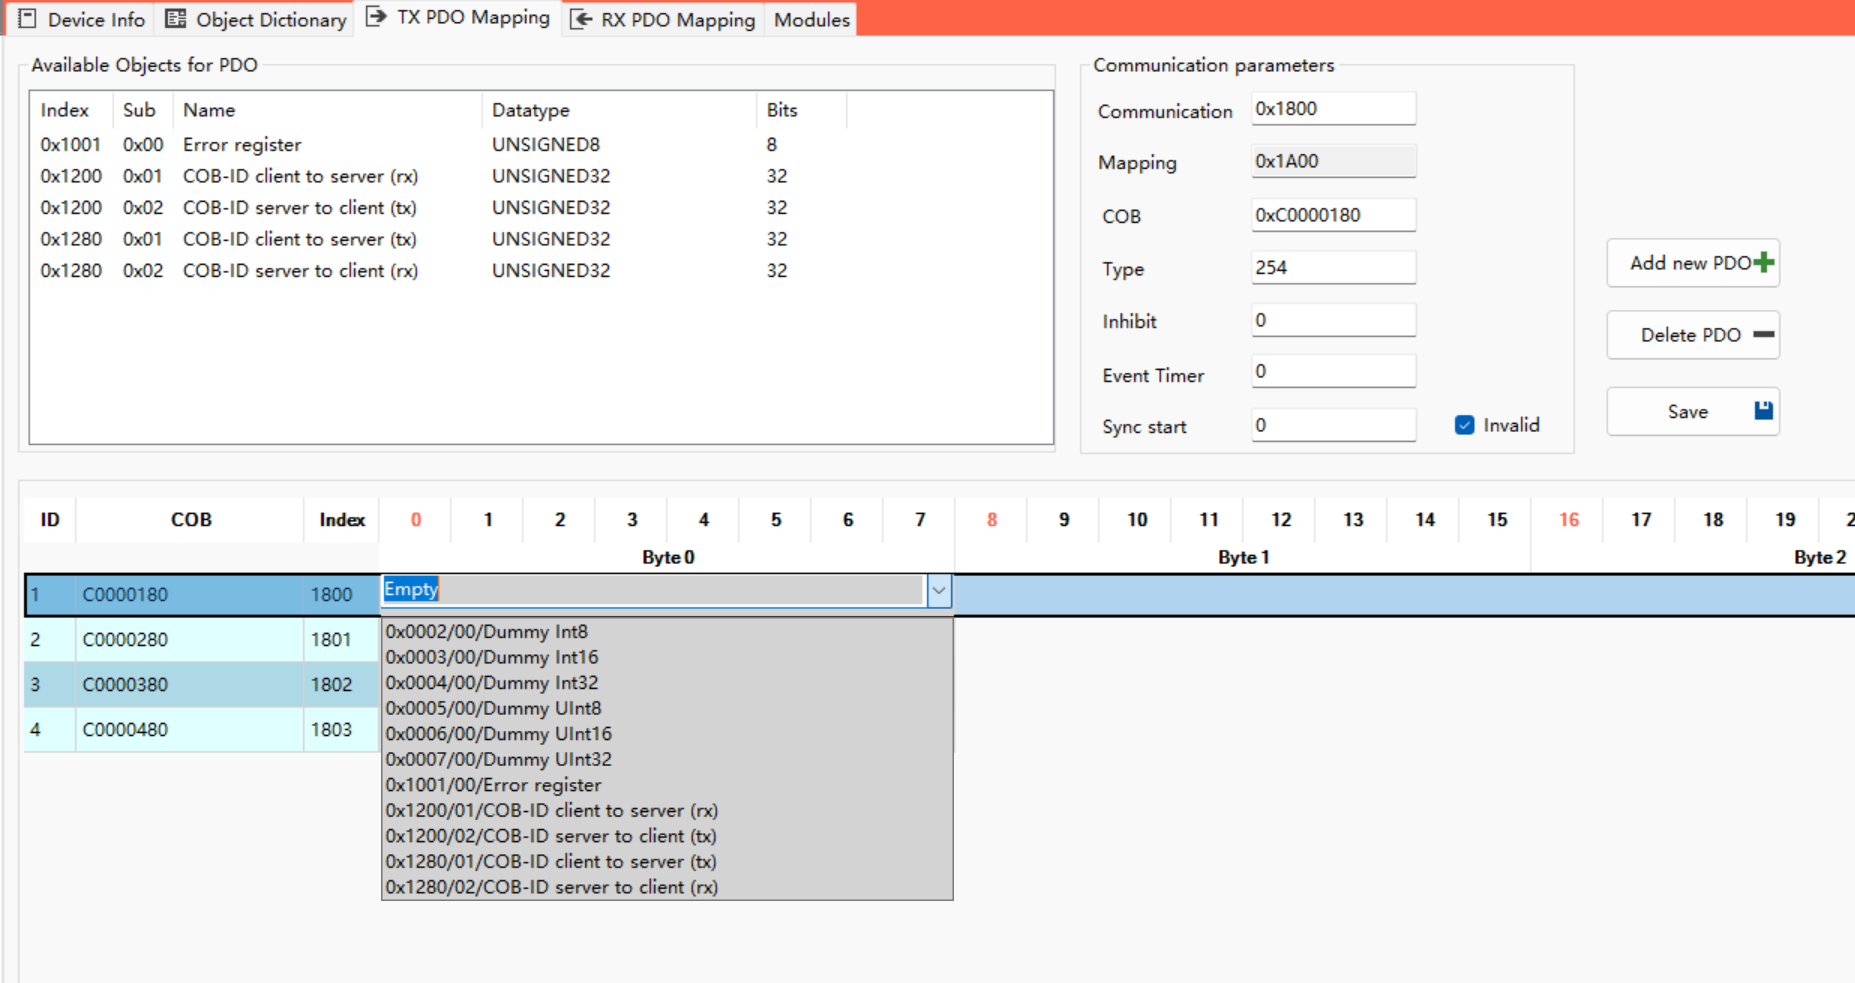Open the Device Info tab
1855x983 pixels.
tap(81, 19)
